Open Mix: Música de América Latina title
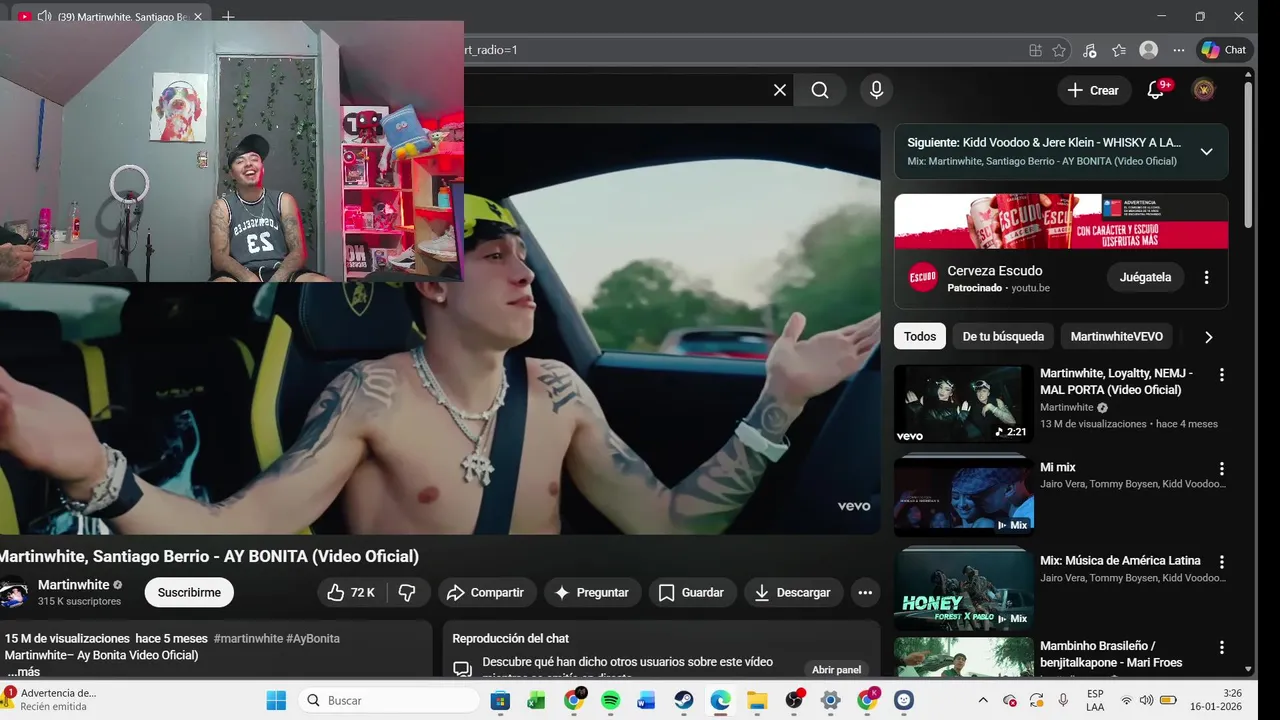 (x=1120, y=561)
